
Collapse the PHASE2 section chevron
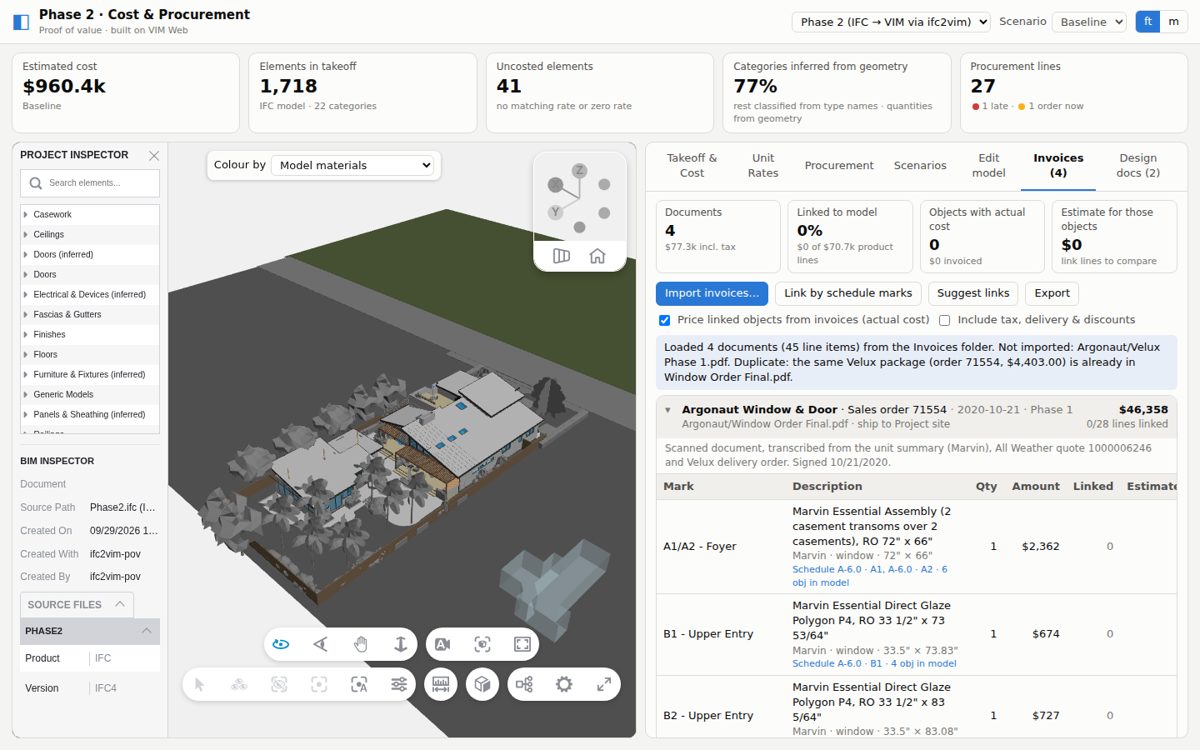[x=146, y=631]
